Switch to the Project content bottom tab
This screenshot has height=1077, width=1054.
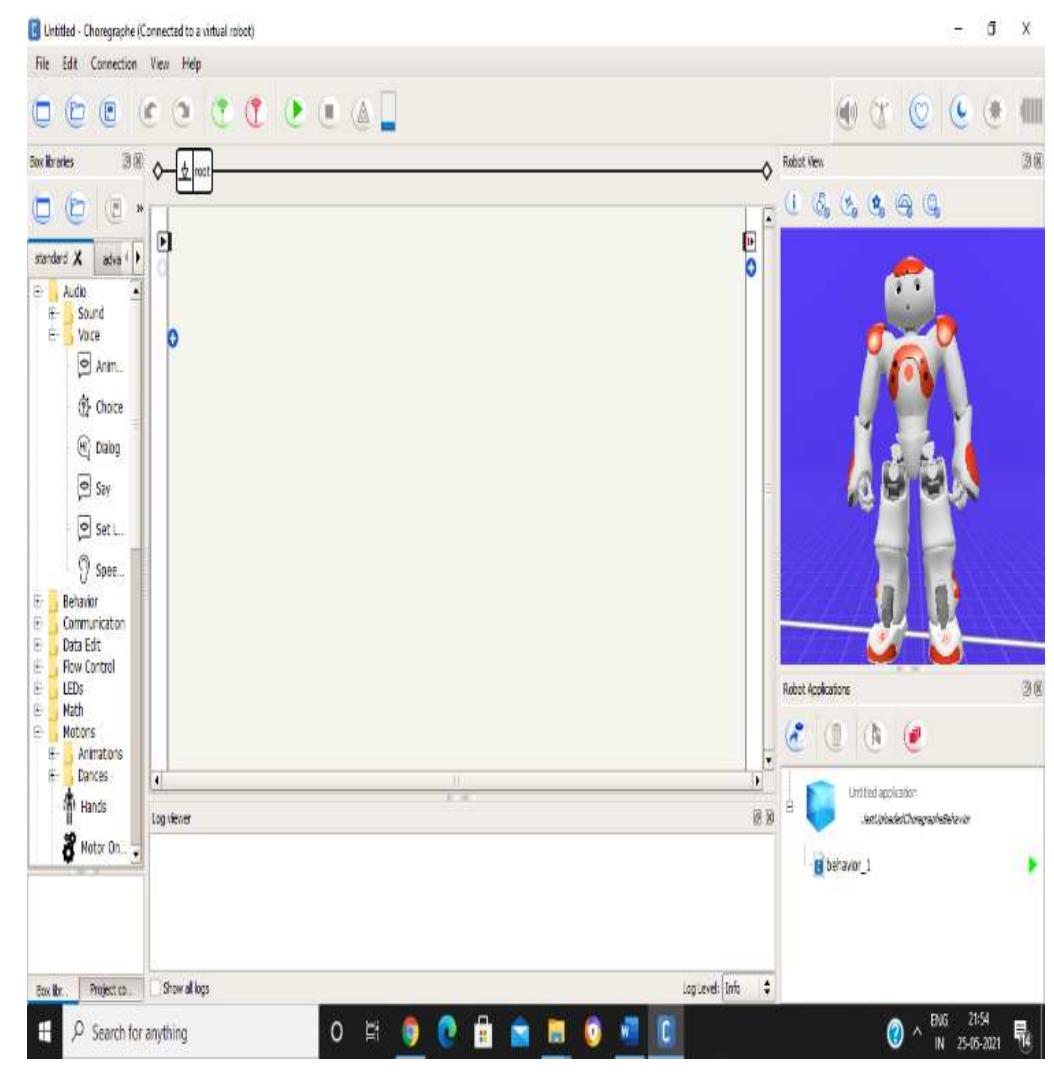pyautogui.click(x=110, y=990)
